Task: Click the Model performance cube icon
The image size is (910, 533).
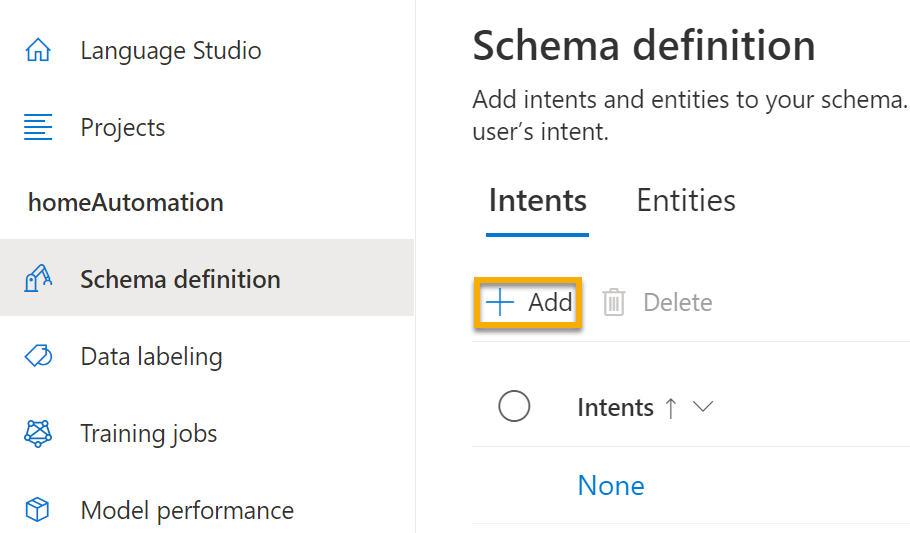Action: 38,511
